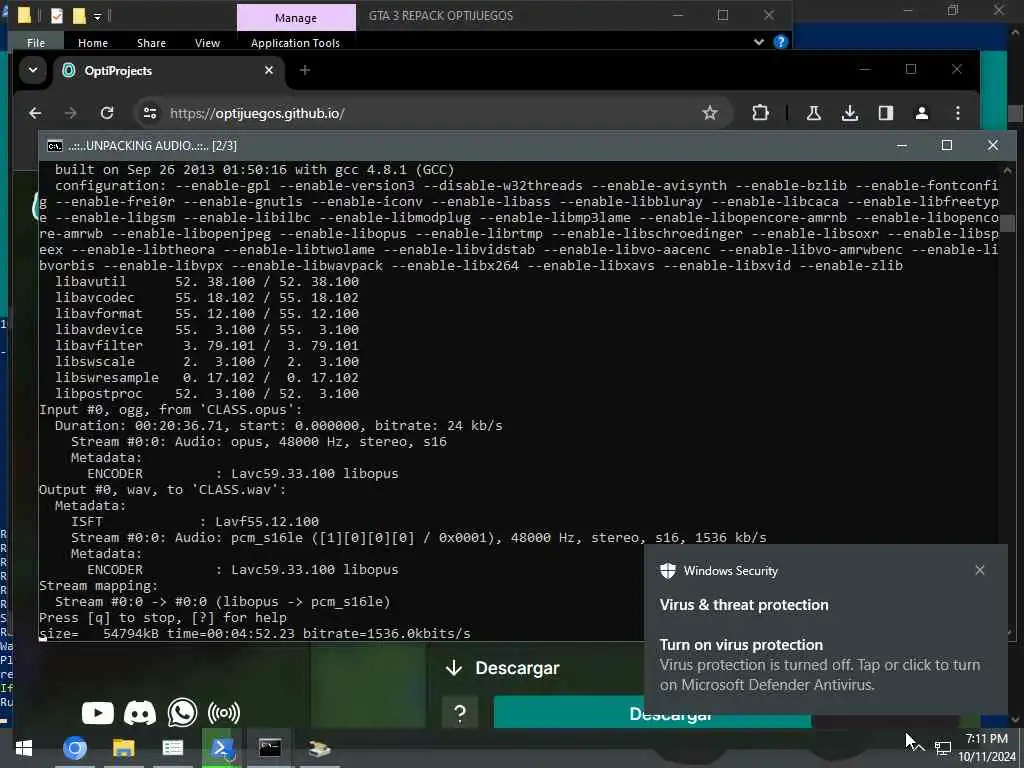Viewport: 1024px width, 768px height.
Task: Open the list-window app in taskbar
Action: (x=172, y=748)
